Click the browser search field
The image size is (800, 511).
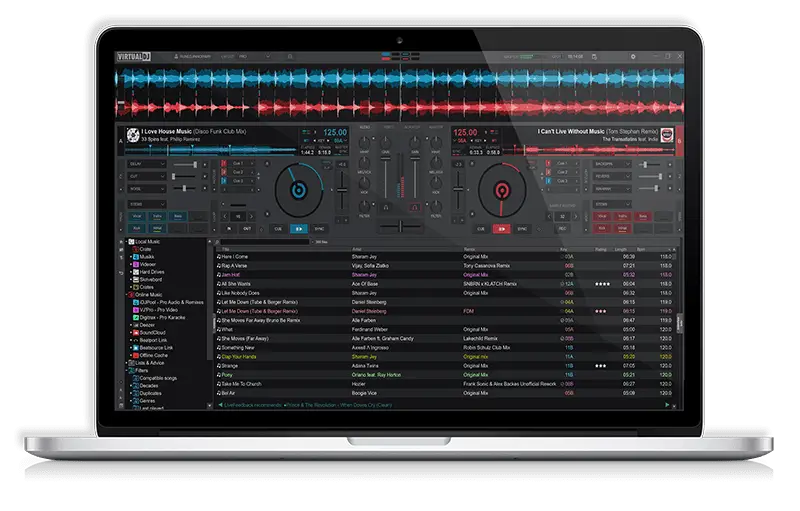pyautogui.click(x=263, y=242)
